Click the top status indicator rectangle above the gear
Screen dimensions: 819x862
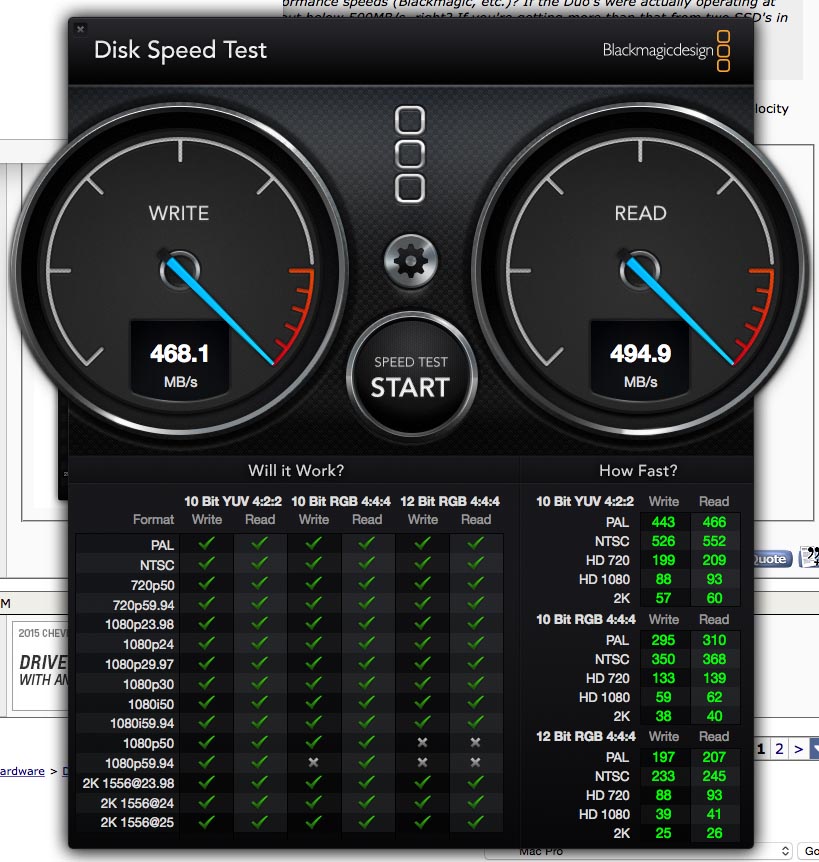[x=410, y=120]
